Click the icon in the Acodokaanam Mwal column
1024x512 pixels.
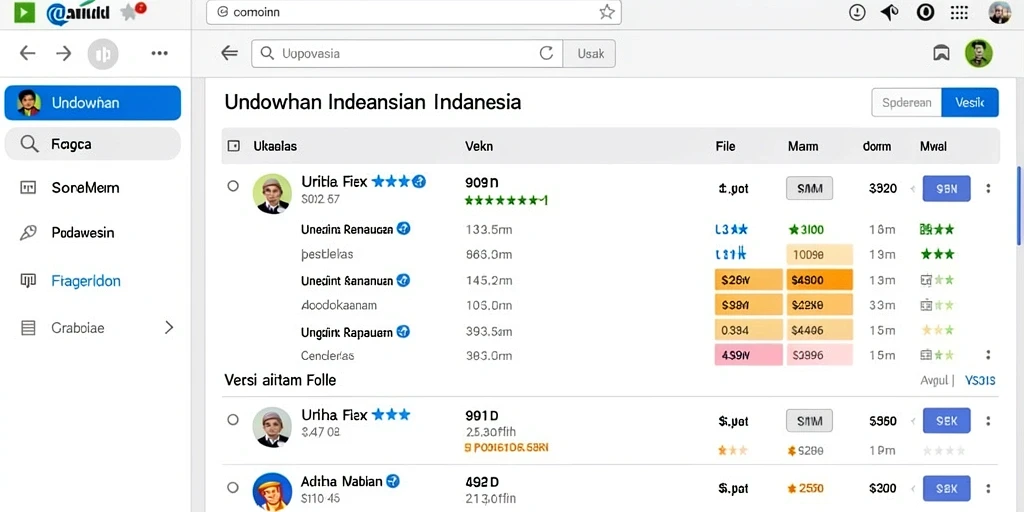[x=925, y=305]
